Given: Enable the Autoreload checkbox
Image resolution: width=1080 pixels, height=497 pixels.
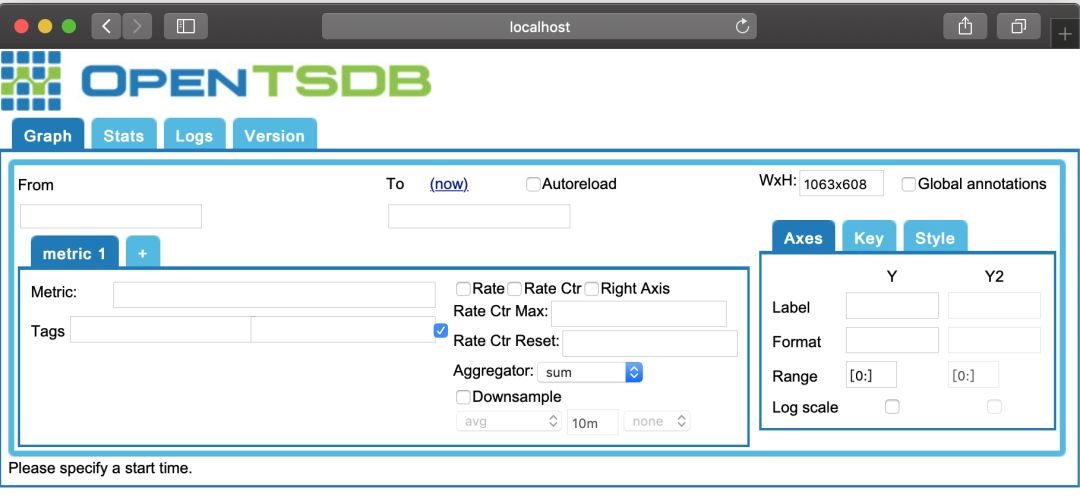Looking at the screenshot, I should click(533, 184).
